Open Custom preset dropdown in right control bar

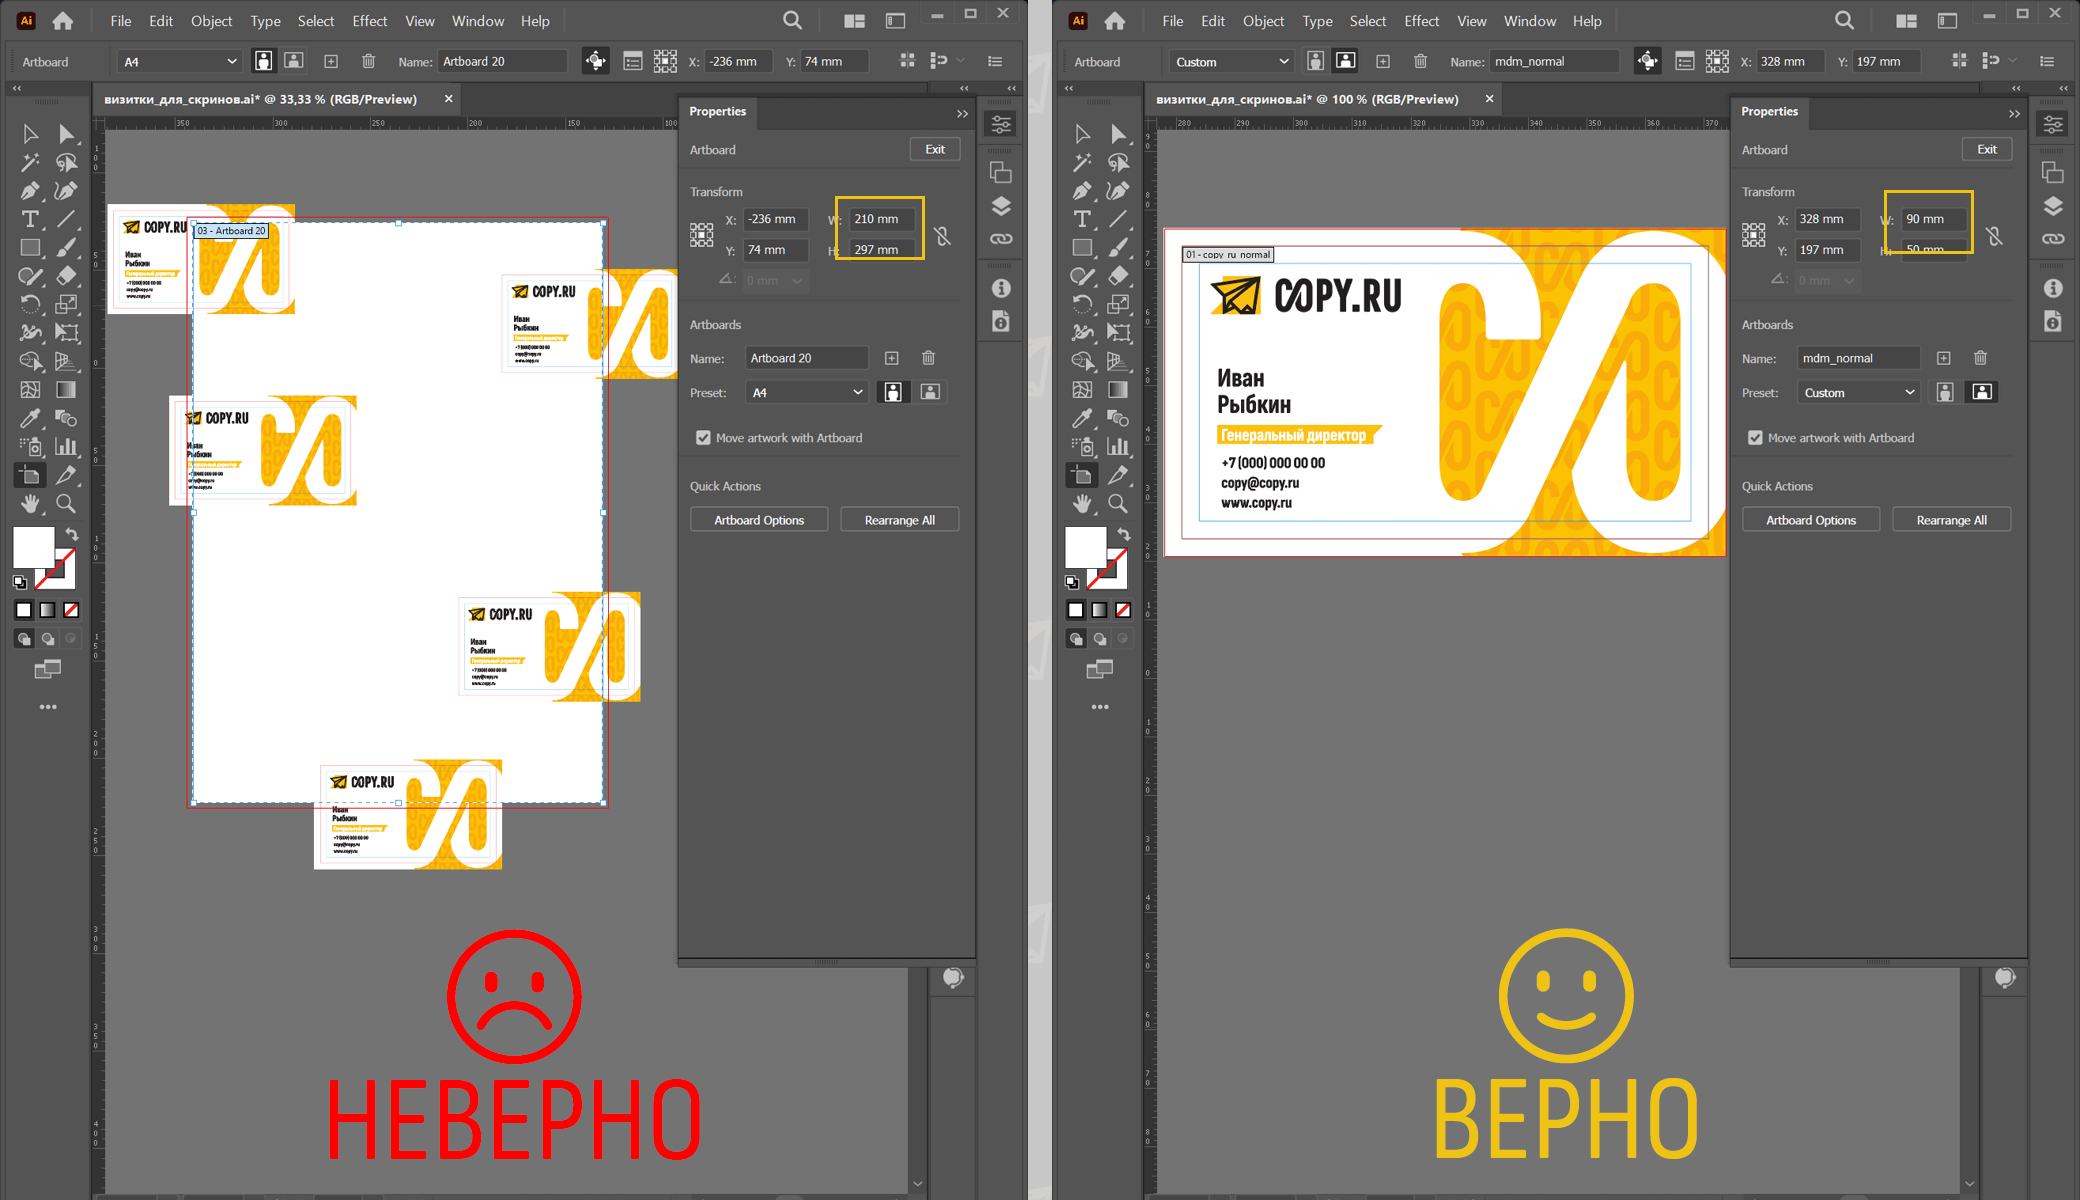click(x=1232, y=62)
